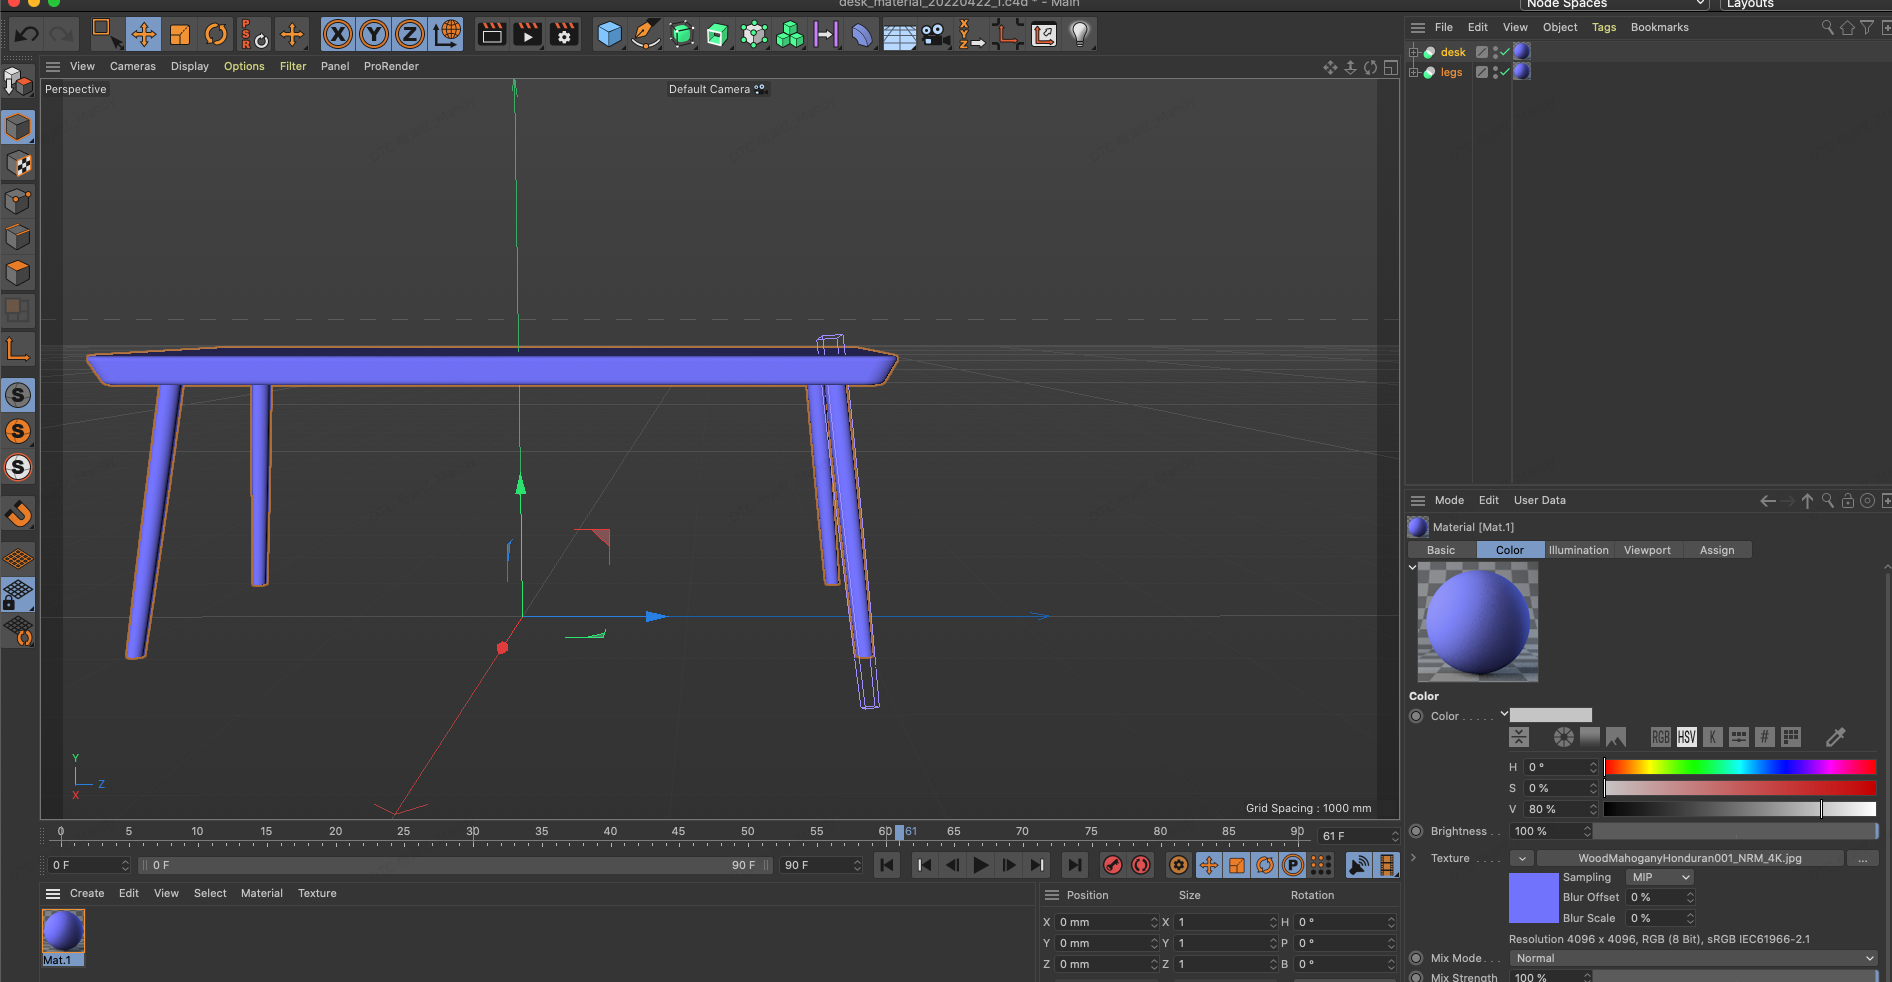Open the Texture dropdown arrow button

point(1521,858)
